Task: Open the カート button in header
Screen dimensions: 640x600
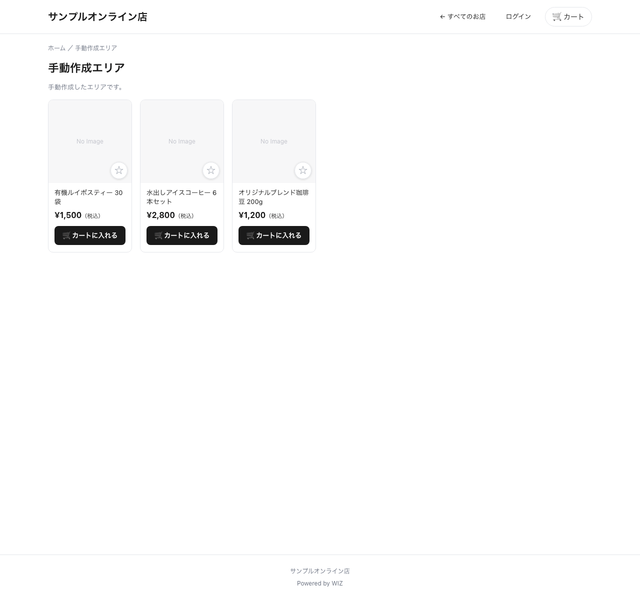Action: 568,17
